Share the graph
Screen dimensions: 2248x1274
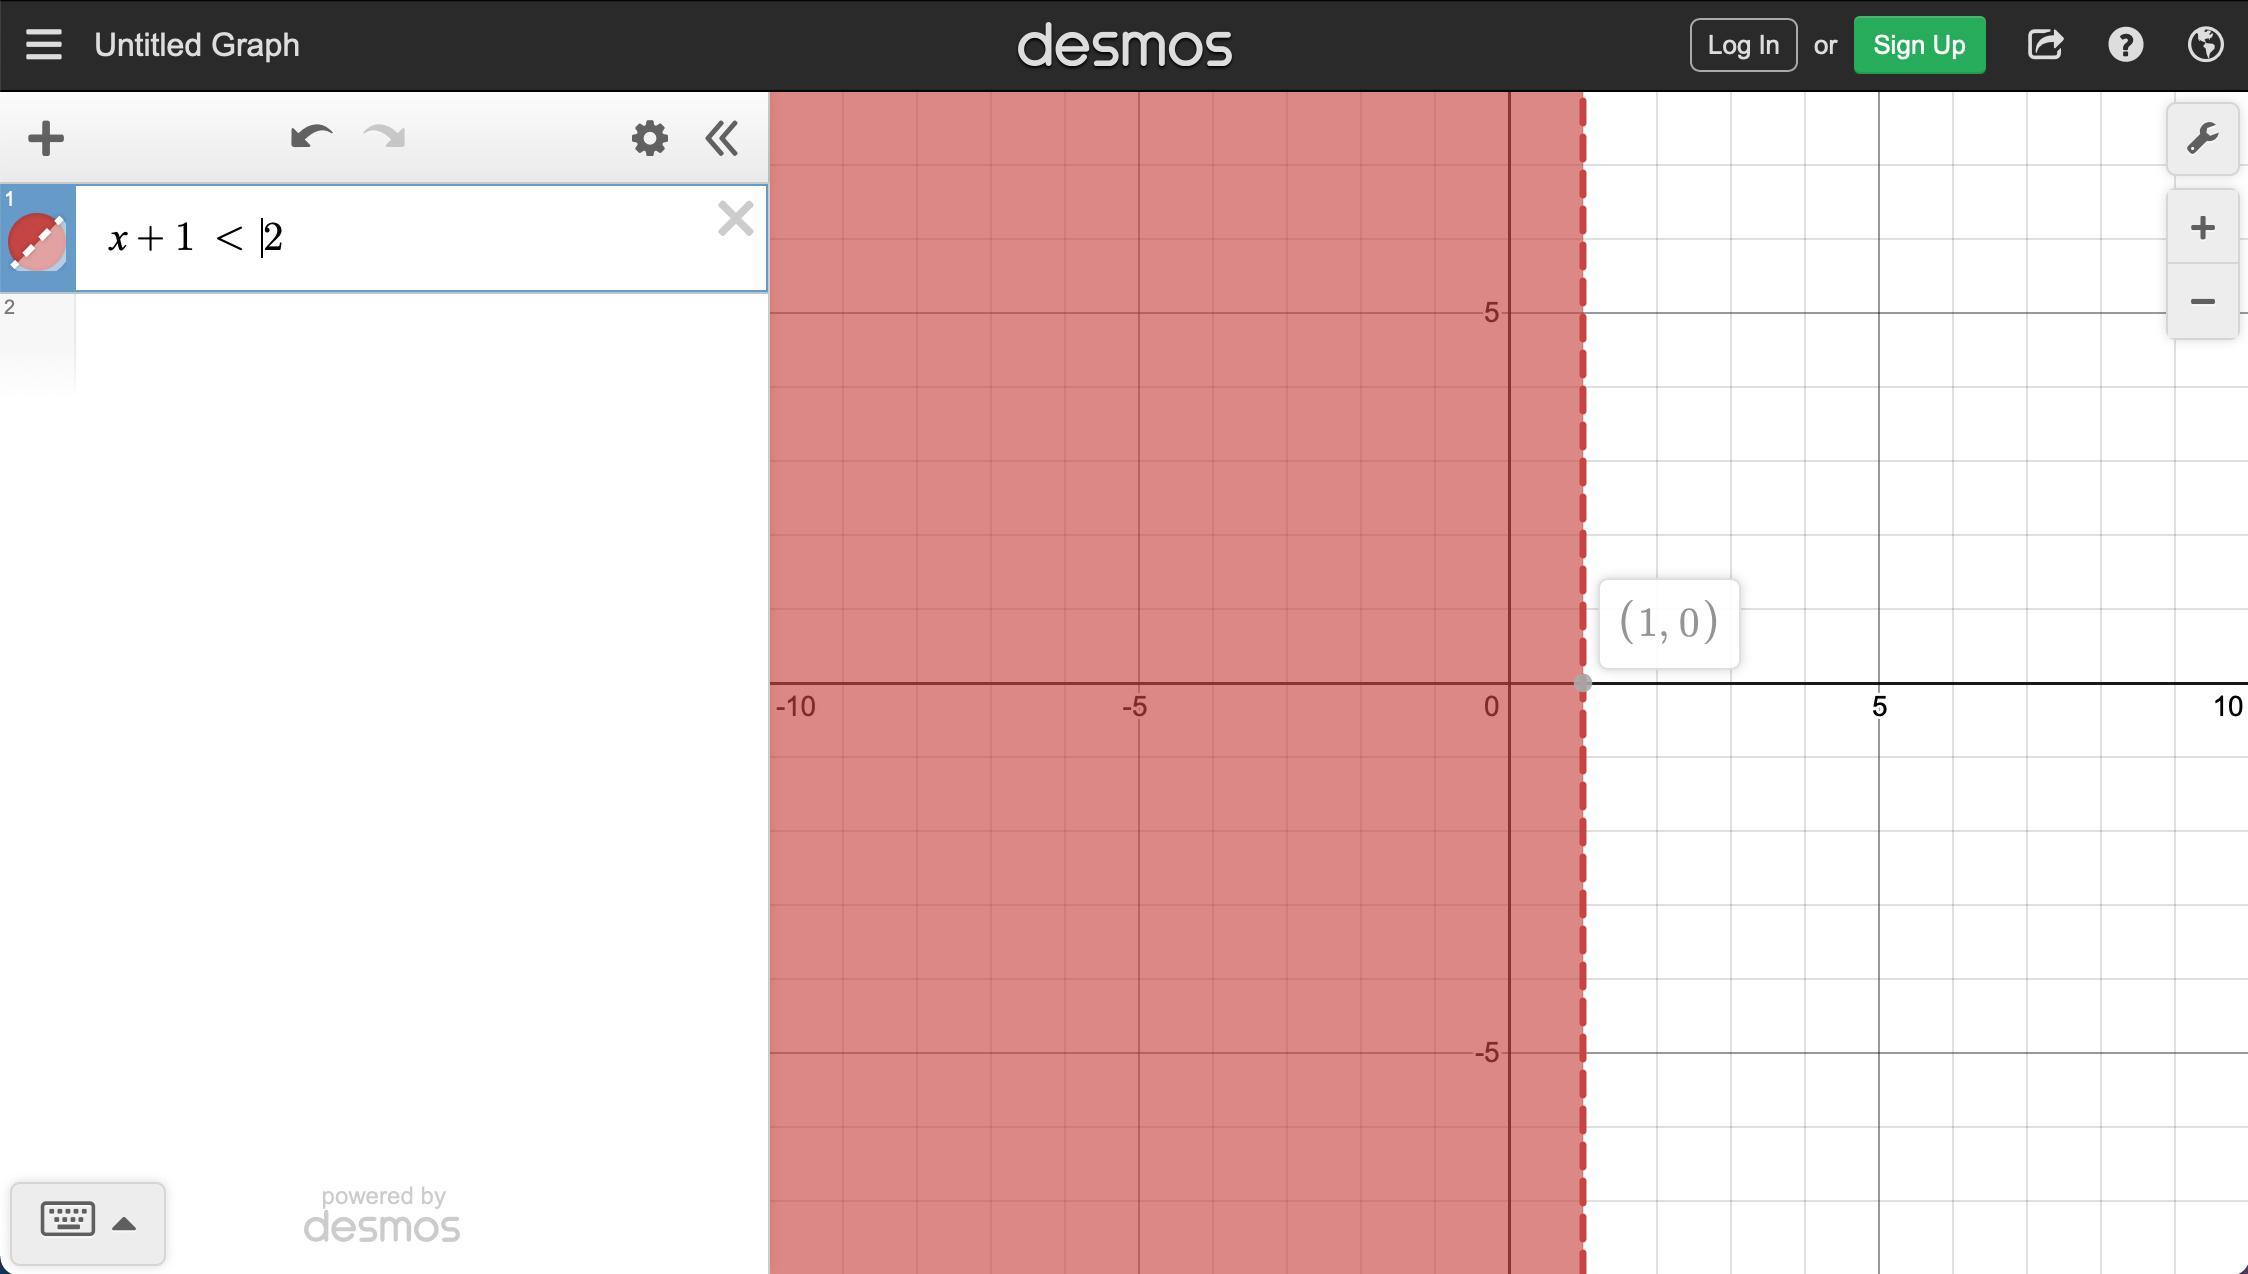(2044, 45)
